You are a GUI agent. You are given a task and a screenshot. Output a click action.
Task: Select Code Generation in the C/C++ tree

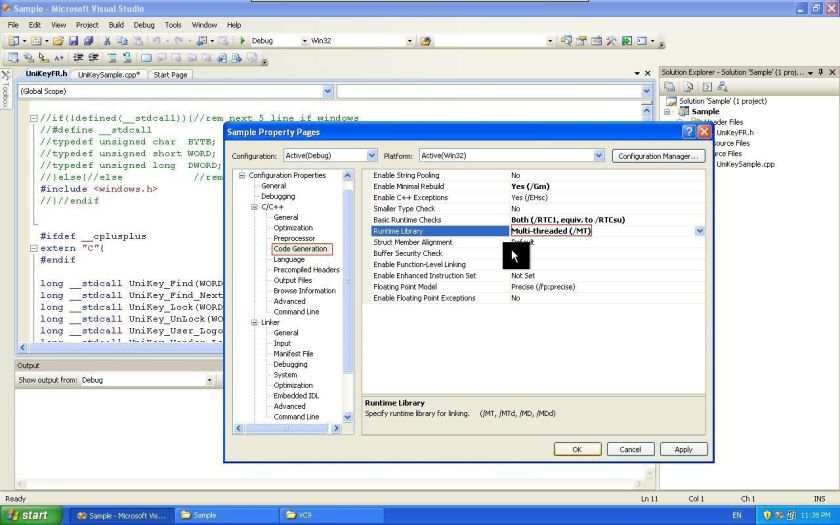[301, 249]
